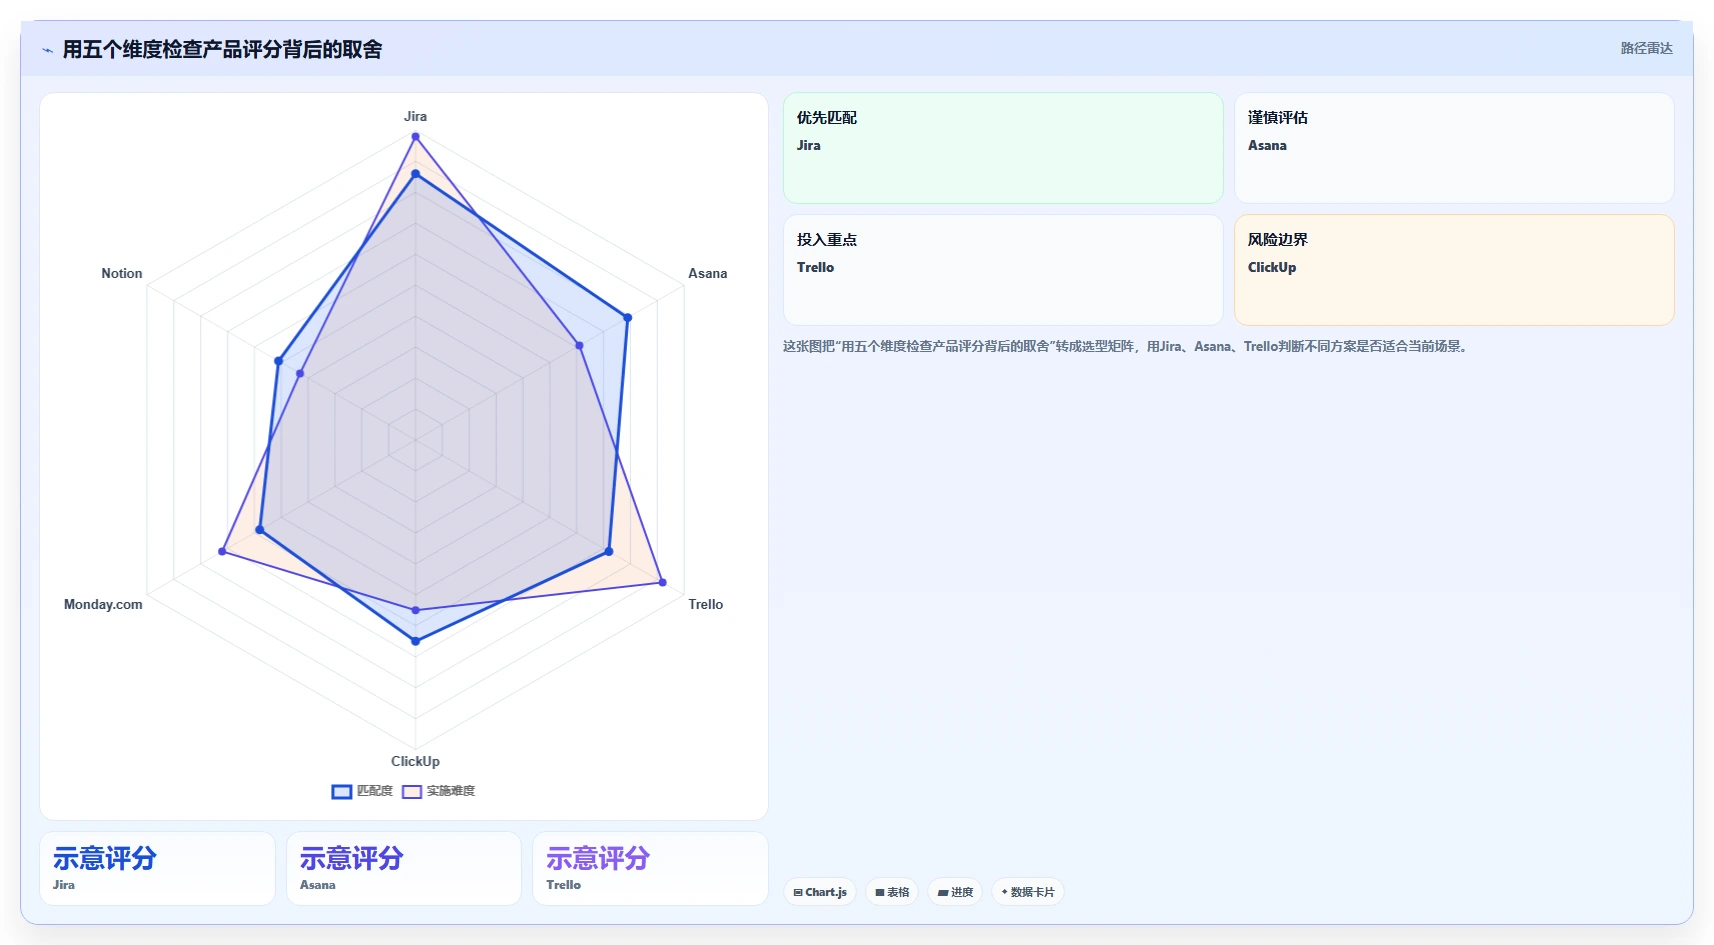Open the 谨慎评估 Asana card
This screenshot has width=1714, height=945.
click(1454, 148)
